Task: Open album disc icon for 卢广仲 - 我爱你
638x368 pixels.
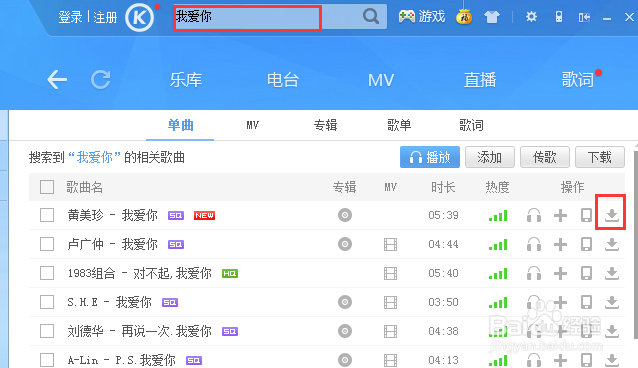Action: (345, 244)
